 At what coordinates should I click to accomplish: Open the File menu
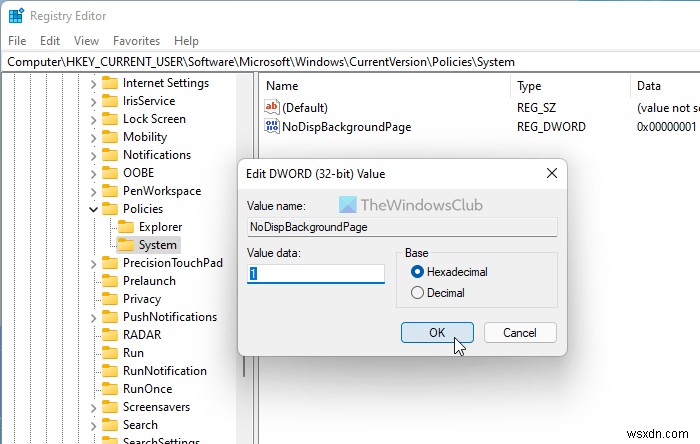click(17, 41)
